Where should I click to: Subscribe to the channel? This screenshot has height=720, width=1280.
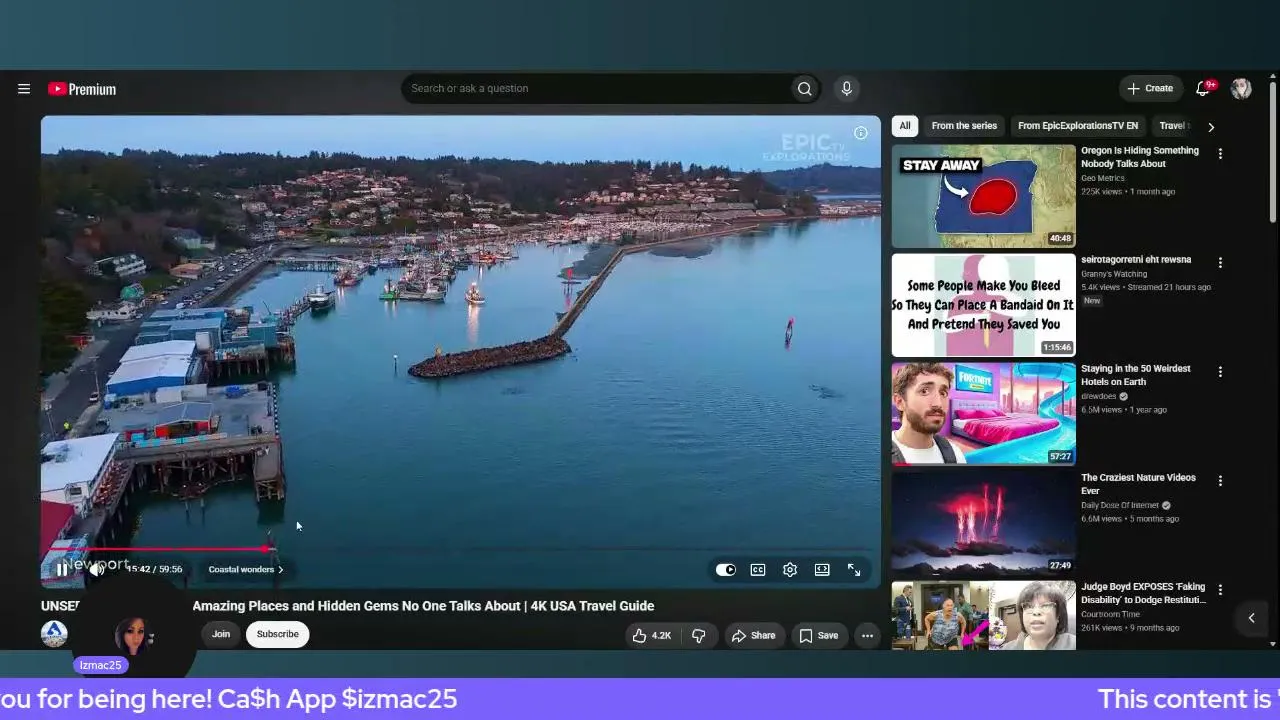pyautogui.click(x=278, y=634)
